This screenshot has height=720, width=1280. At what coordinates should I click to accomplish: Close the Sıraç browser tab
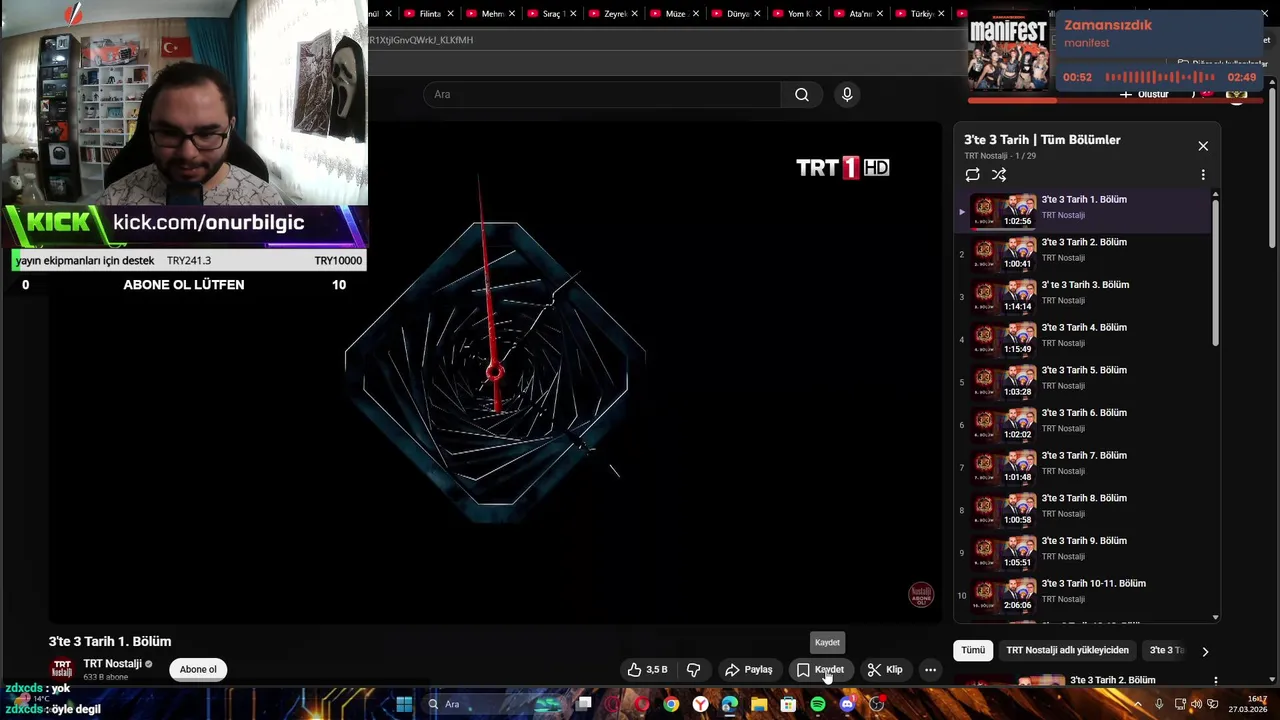[x=574, y=14]
